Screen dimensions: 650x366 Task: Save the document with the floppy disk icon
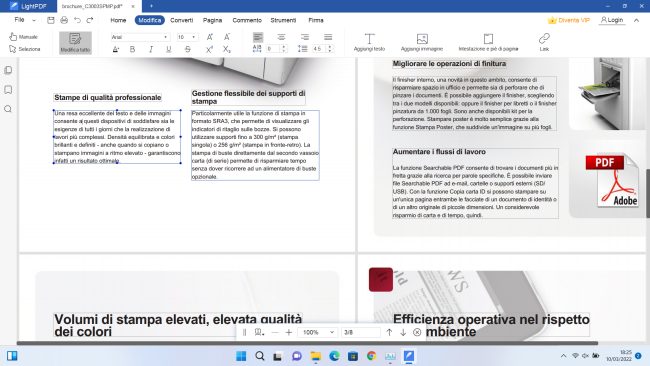click(51, 20)
